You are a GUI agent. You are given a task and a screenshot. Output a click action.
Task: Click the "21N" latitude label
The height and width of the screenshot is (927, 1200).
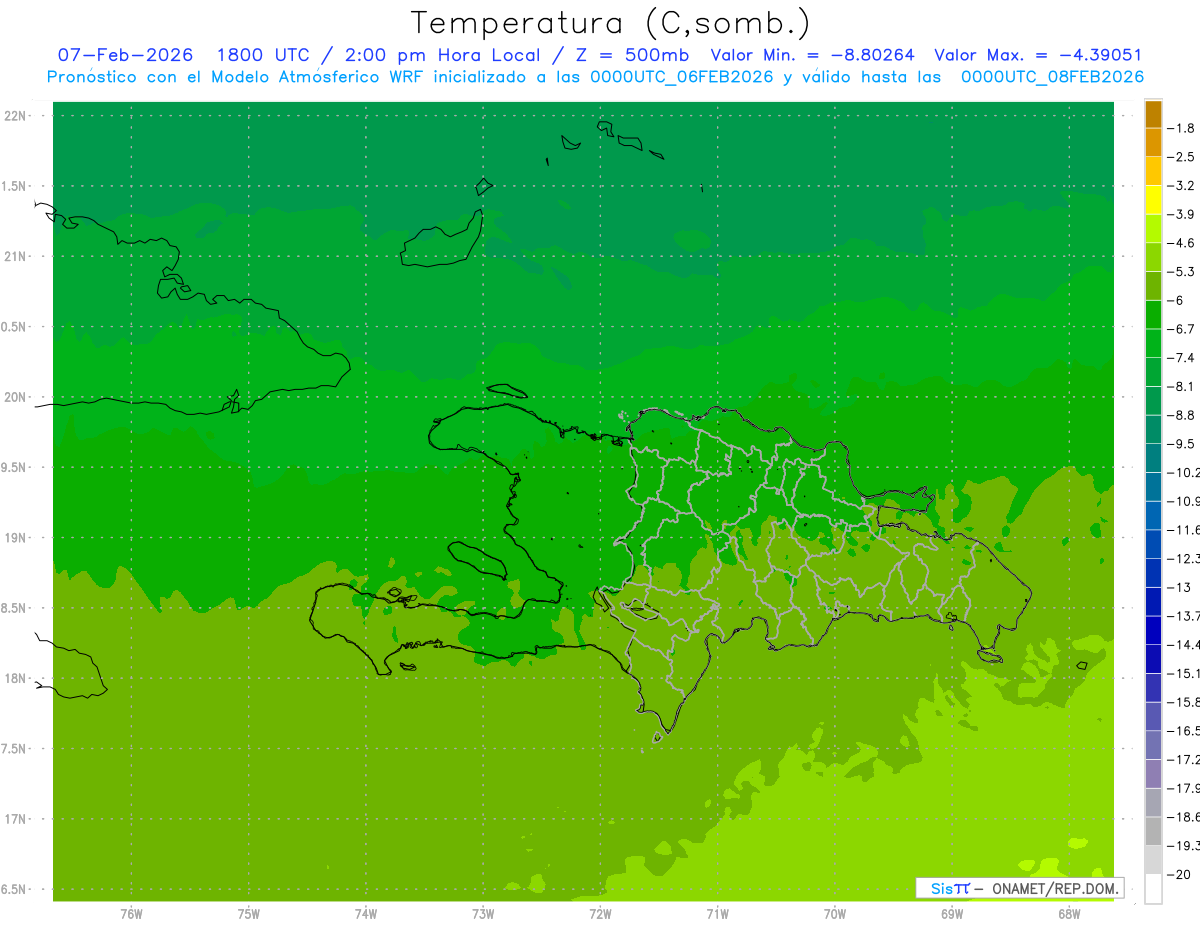coord(17,257)
